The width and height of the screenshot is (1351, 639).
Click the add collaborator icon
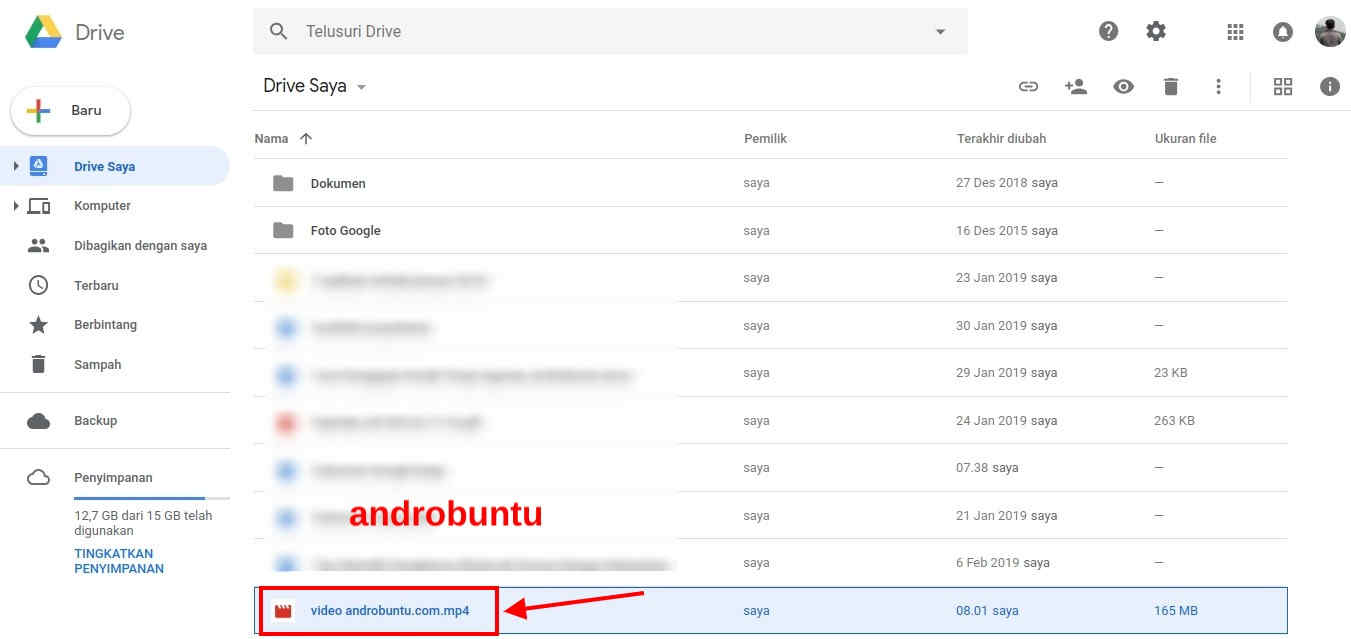[1076, 86]
